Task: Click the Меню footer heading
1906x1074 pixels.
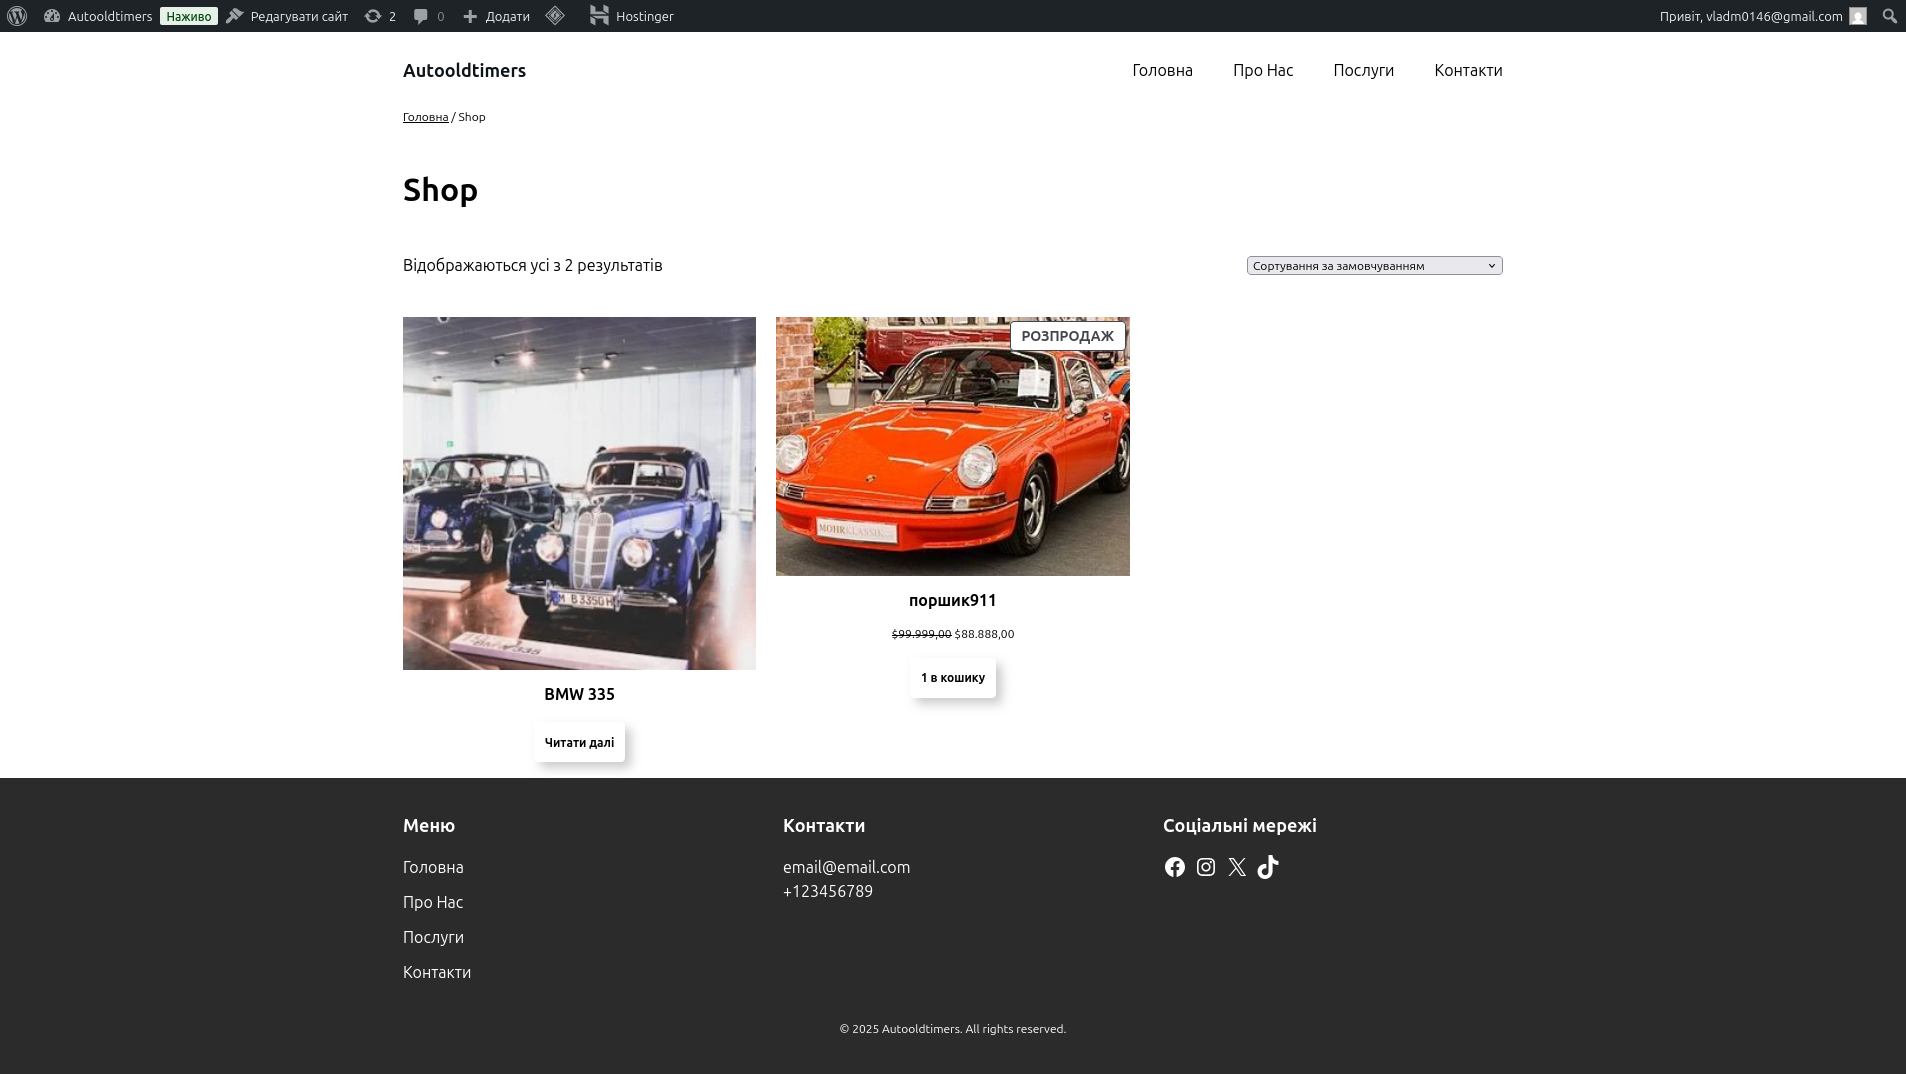Action: [x=429, y=826]
